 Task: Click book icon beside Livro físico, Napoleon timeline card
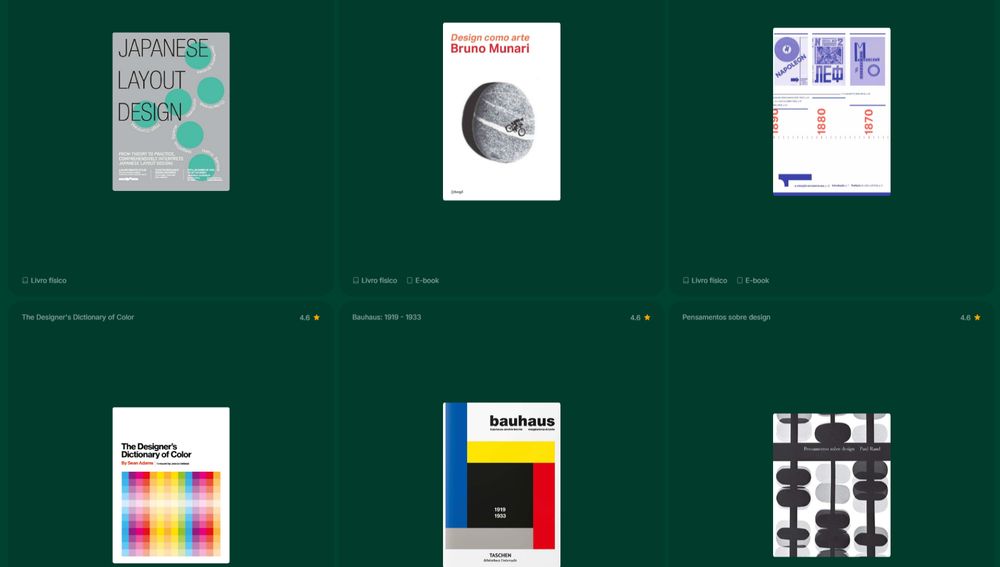[686, 280]
